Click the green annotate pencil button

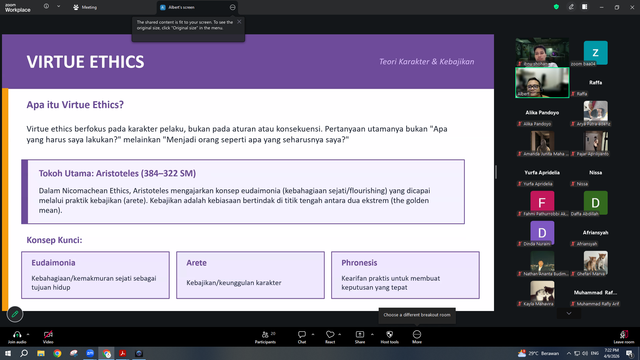click(x=15, y=314)
